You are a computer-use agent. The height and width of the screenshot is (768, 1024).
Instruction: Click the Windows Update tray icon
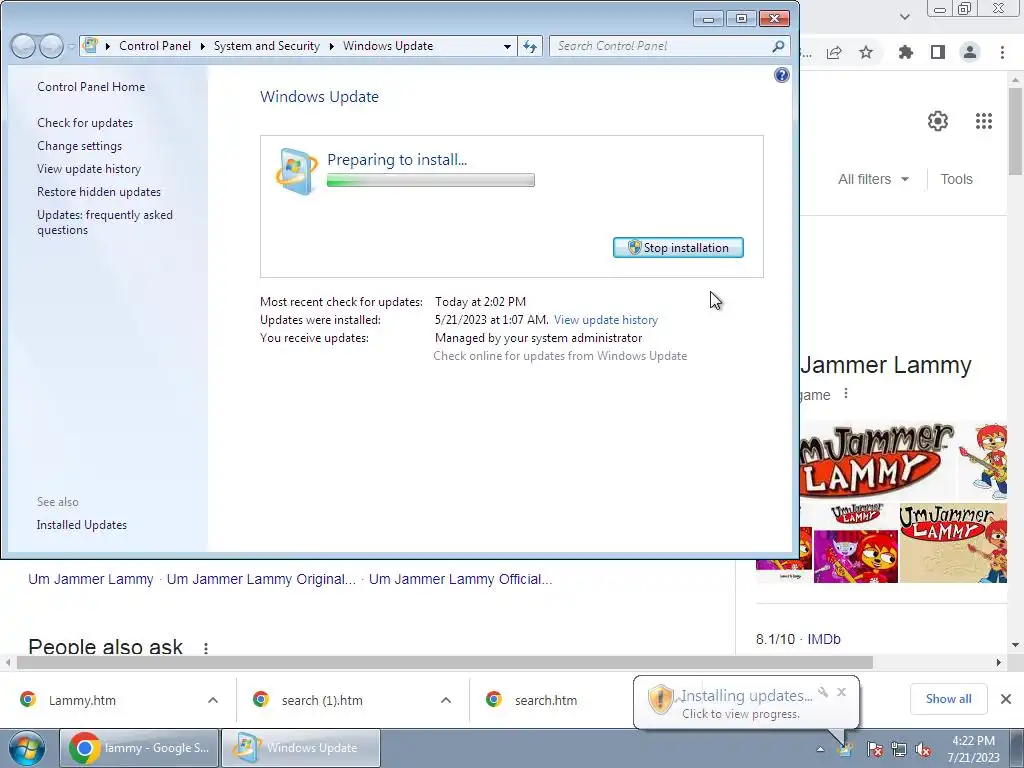(846, 749)
